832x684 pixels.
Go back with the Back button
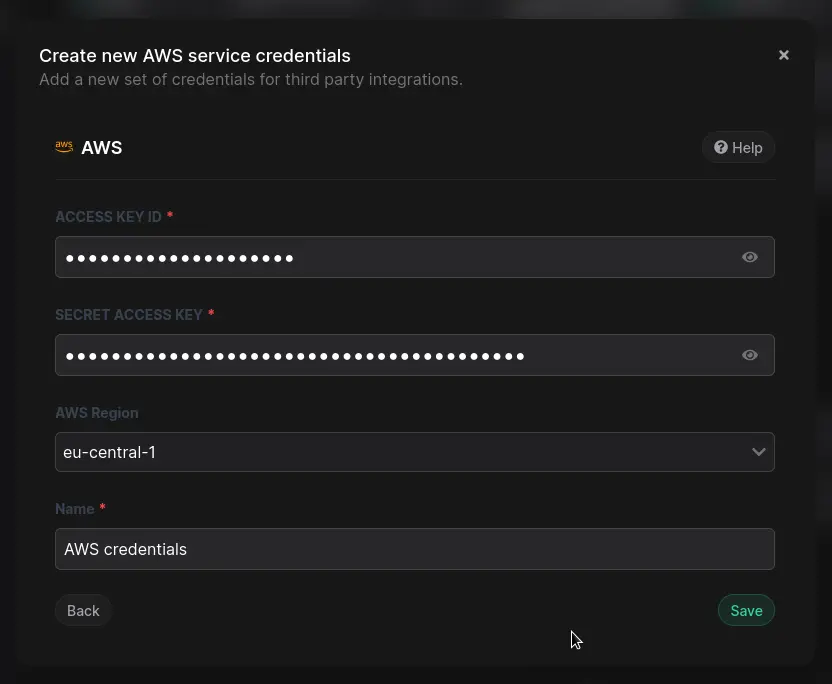pyautogui.click(x=83, y=610)
